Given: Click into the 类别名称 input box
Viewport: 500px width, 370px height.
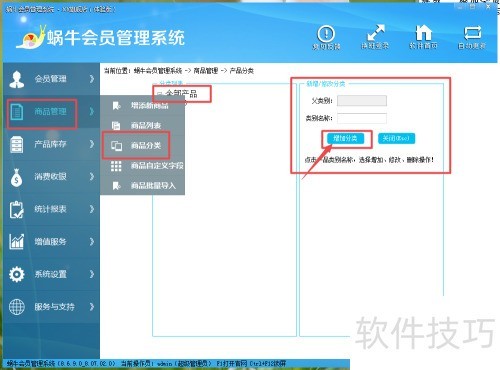Looking at the screenshot, I should click(362, 118).
